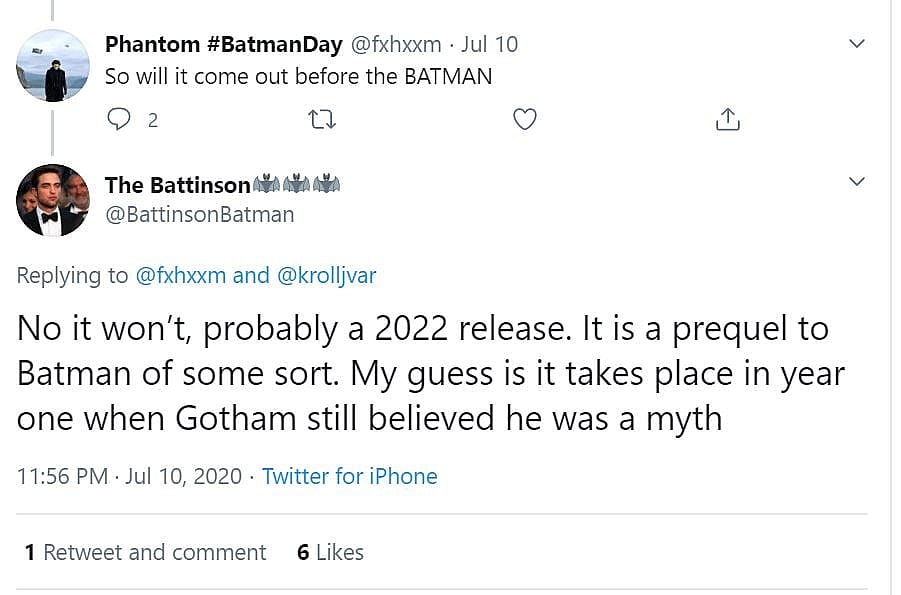This screenshot has width=901, height=595.
Task: Open the chevron menu on Battinson's tweet
Action: [x=856, y=181]
